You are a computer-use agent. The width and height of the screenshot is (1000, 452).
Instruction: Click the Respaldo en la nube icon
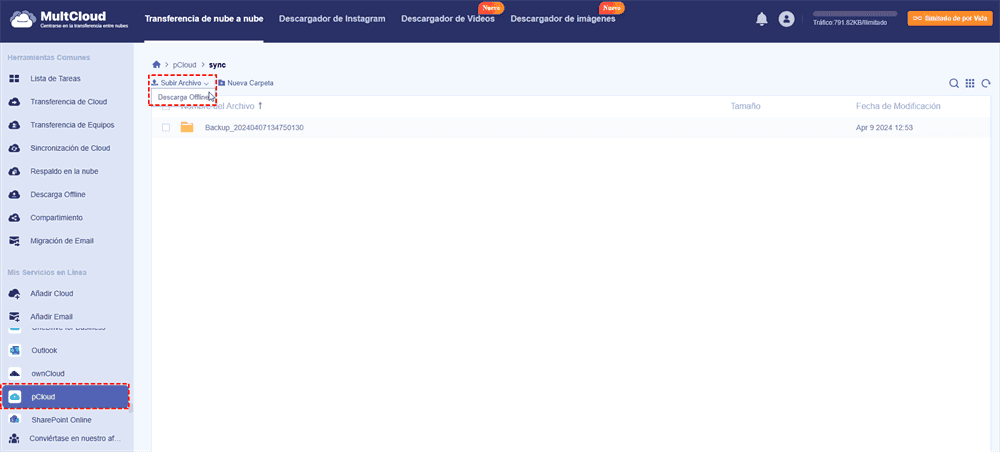(14, 171)
